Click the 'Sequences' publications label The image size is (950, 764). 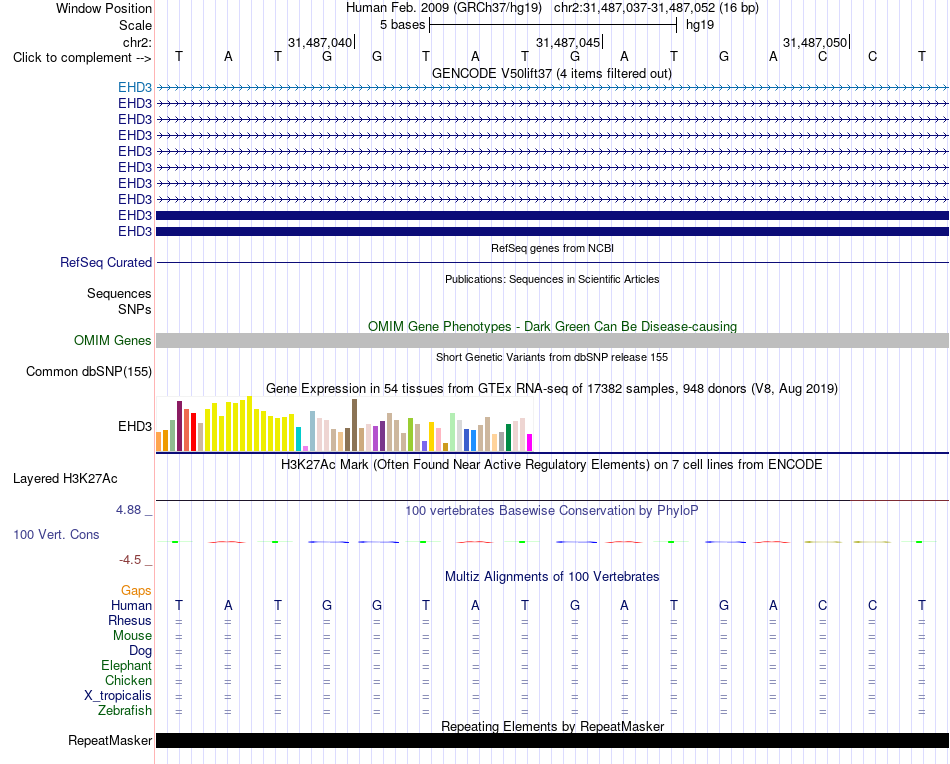tap(119, 294)
